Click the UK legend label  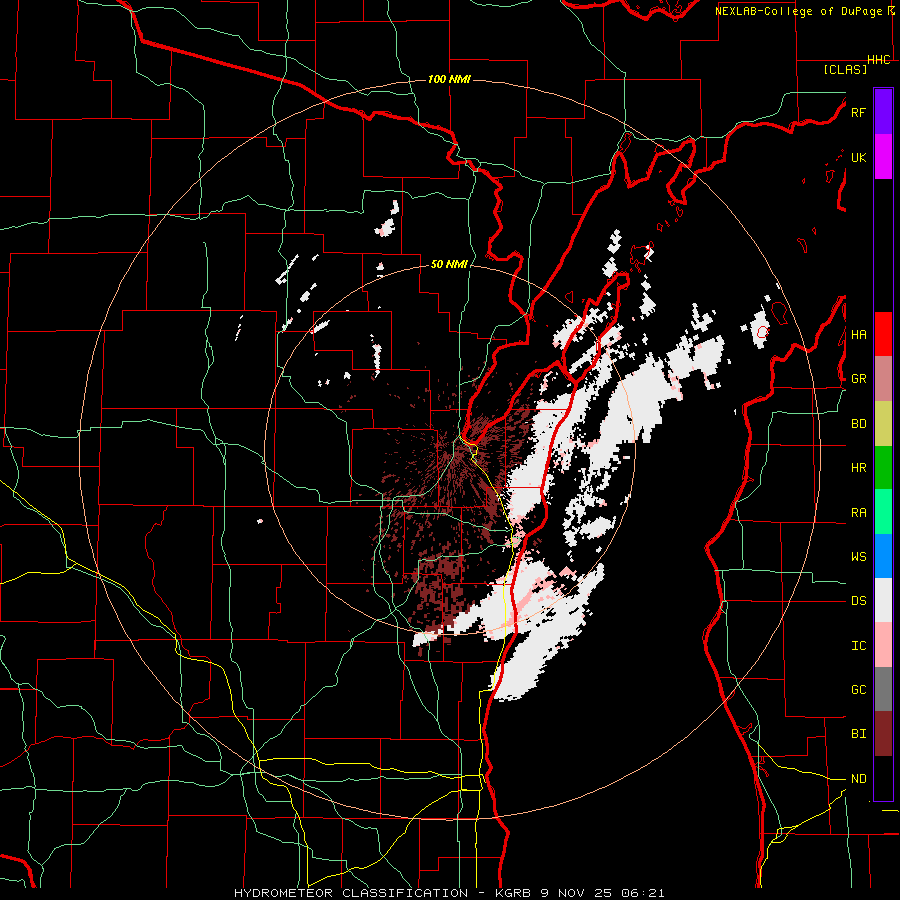coord(858,157)
